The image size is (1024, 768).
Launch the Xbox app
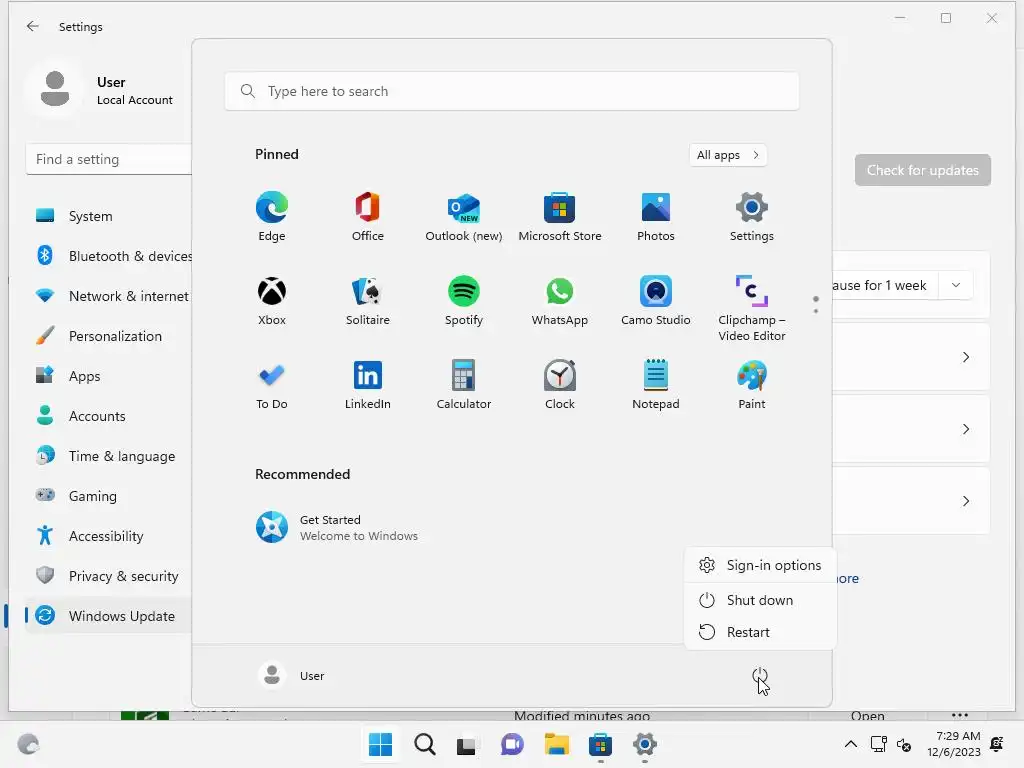coord(272,301)
